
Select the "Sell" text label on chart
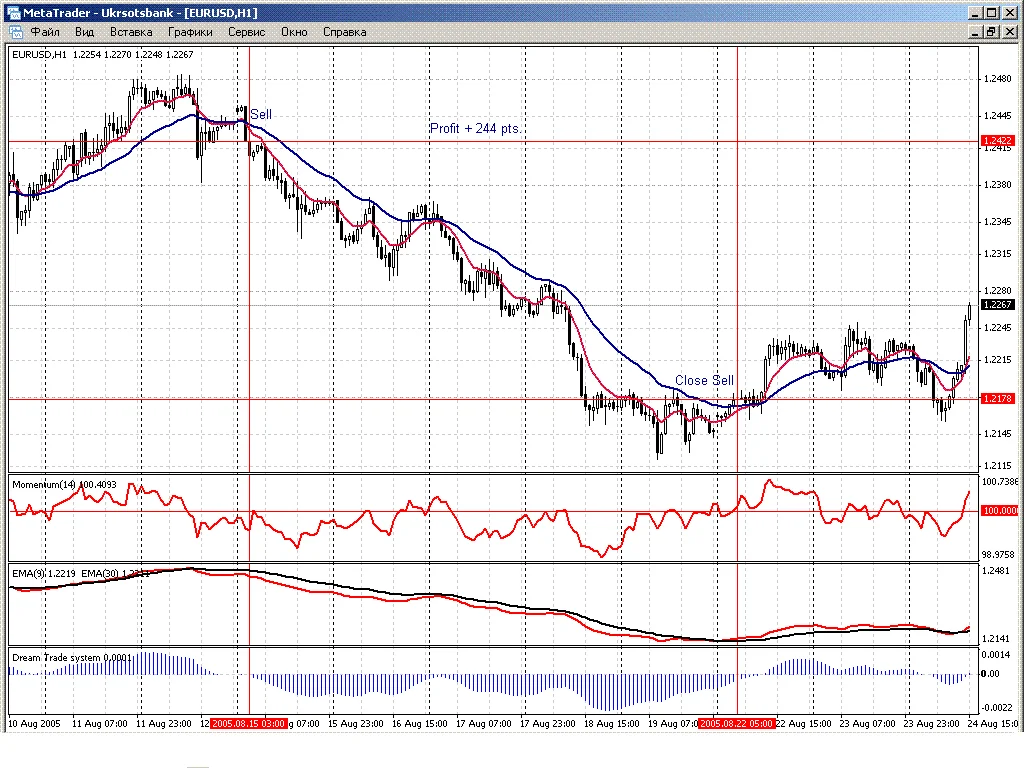[x=261, y=115]
